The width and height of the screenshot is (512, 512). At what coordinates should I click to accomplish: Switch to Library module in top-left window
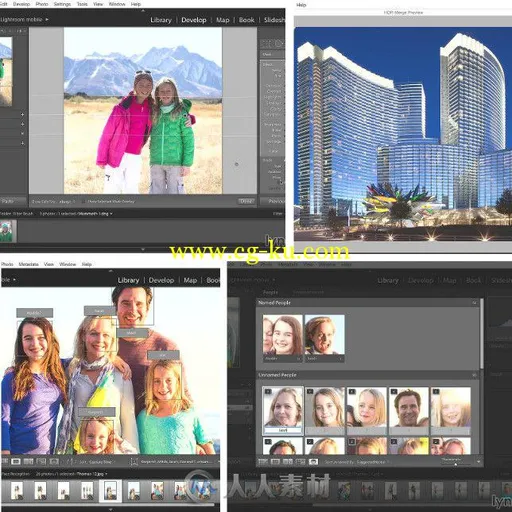[x=161, y=20]
